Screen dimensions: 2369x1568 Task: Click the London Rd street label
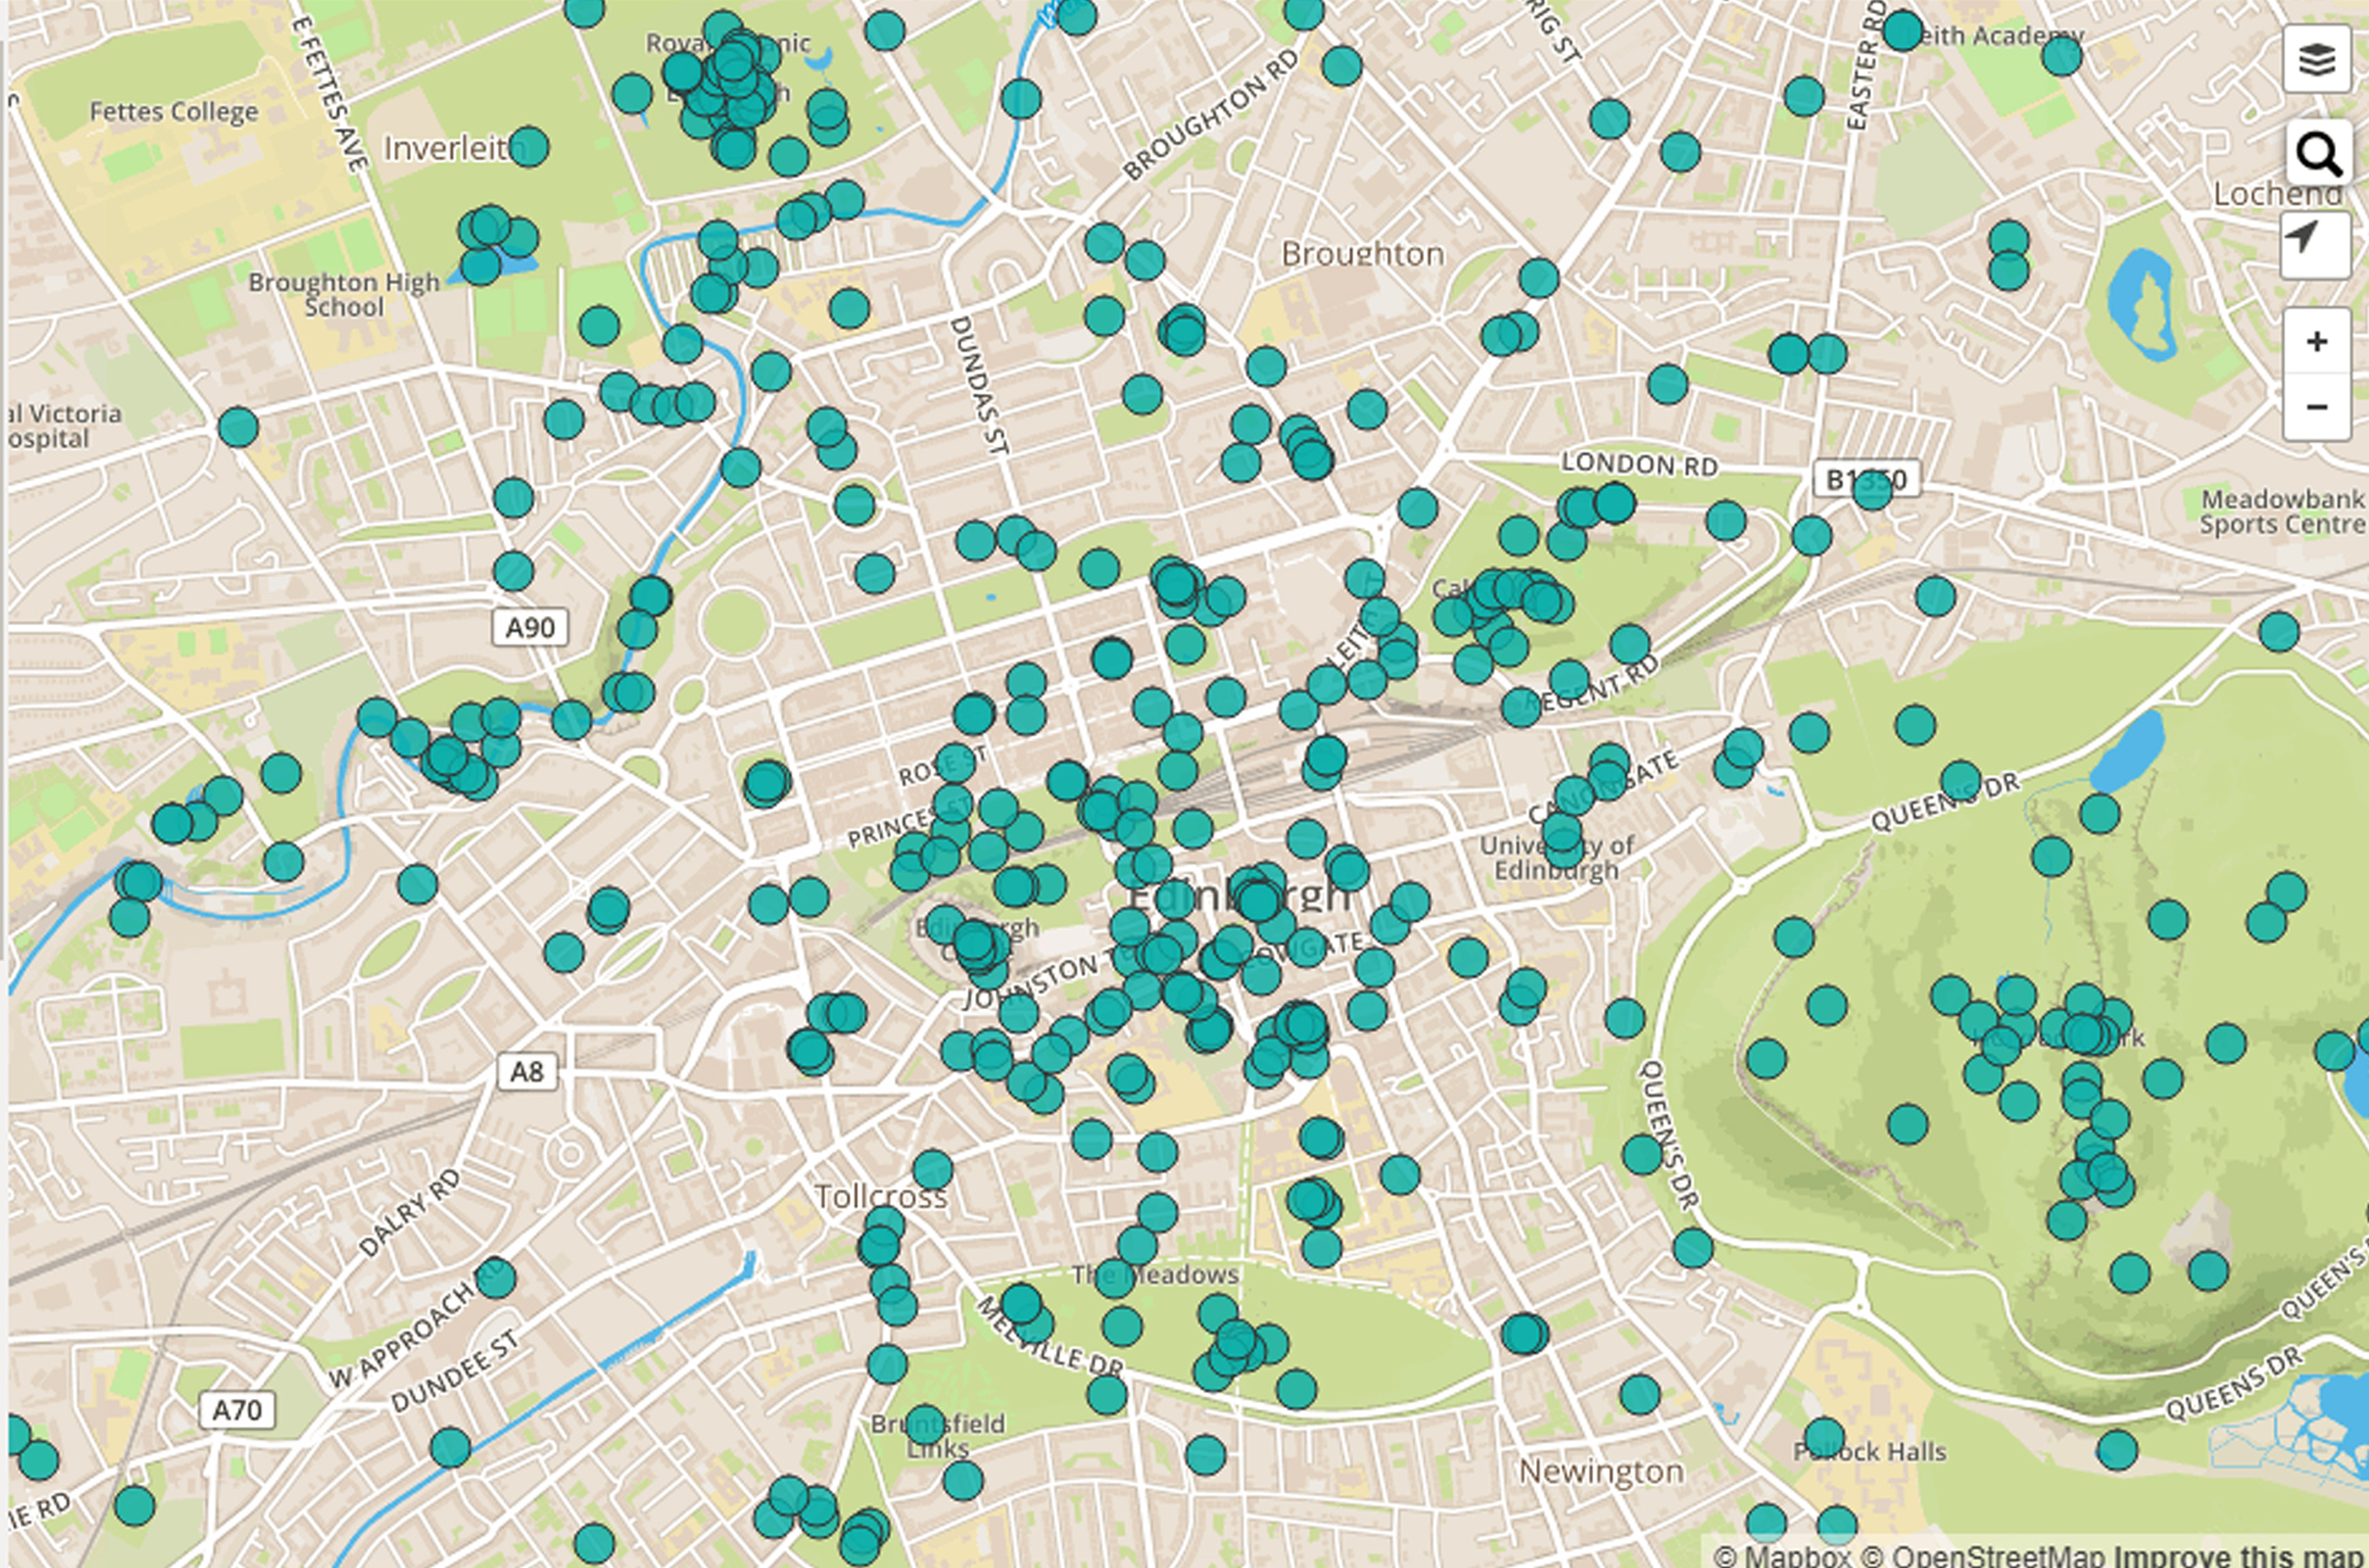pos(1639,464)
